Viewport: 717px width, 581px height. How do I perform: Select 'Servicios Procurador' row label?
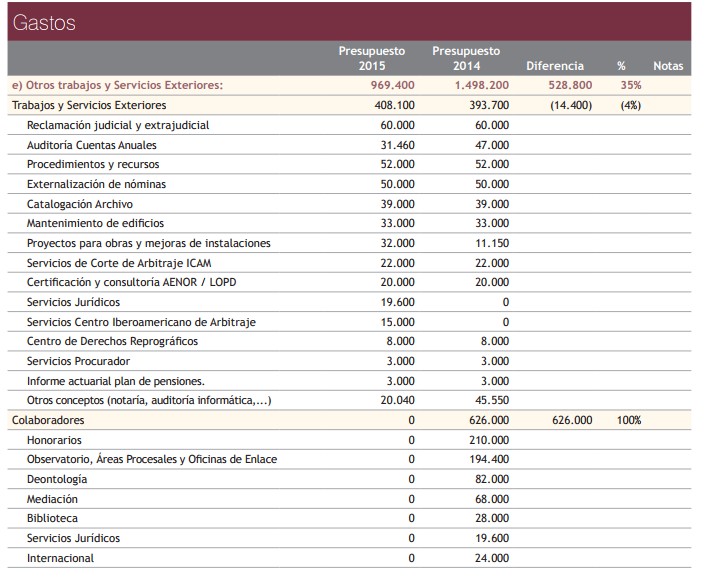click(78, 361)
